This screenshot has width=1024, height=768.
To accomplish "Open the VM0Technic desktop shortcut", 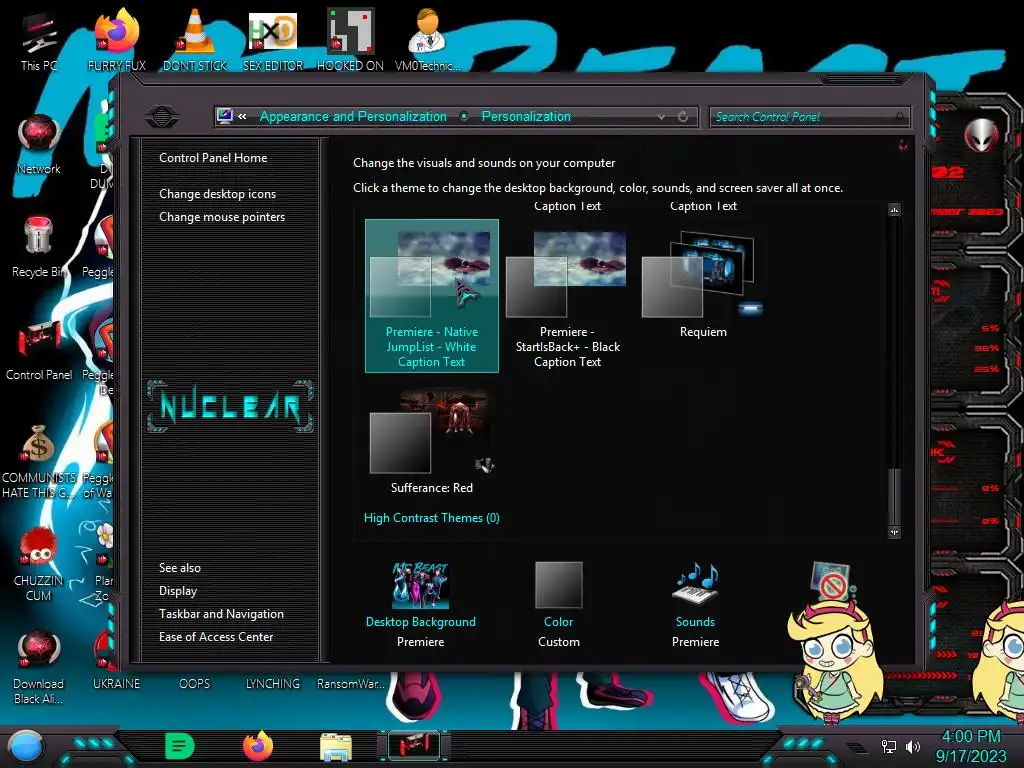I will 427,40.
